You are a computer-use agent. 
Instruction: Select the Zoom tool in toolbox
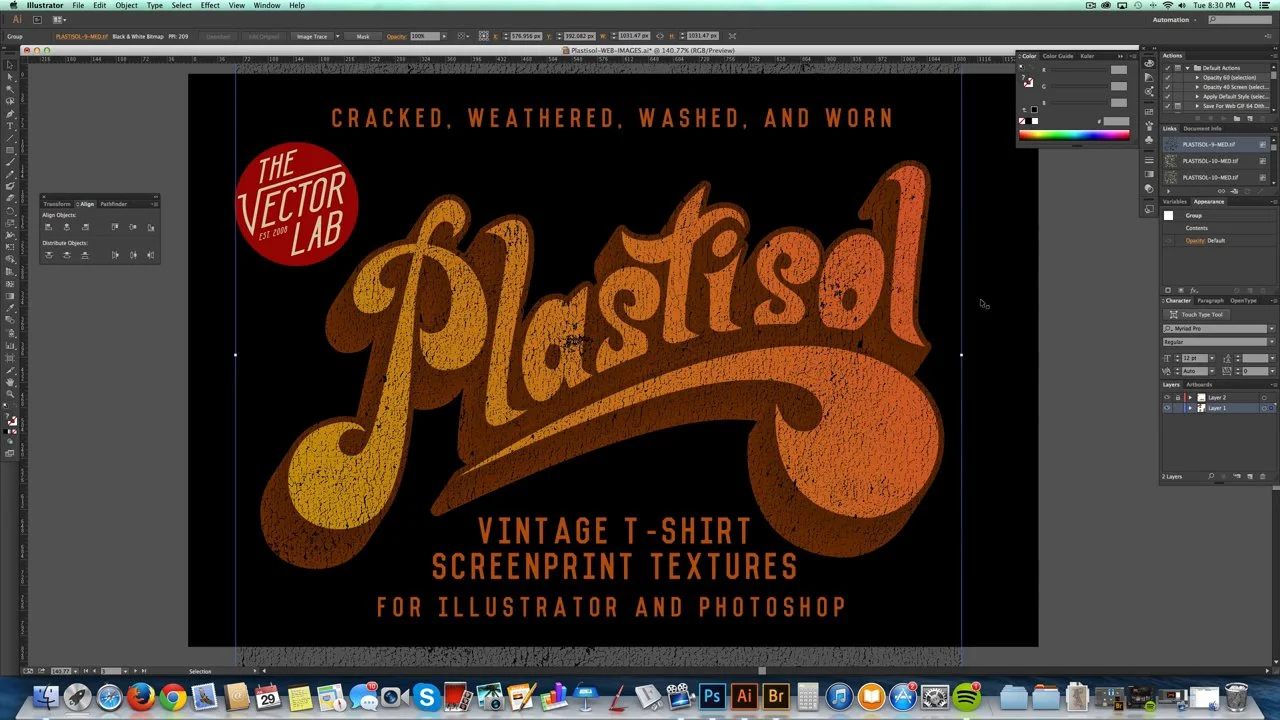click(x=10, y=393)
